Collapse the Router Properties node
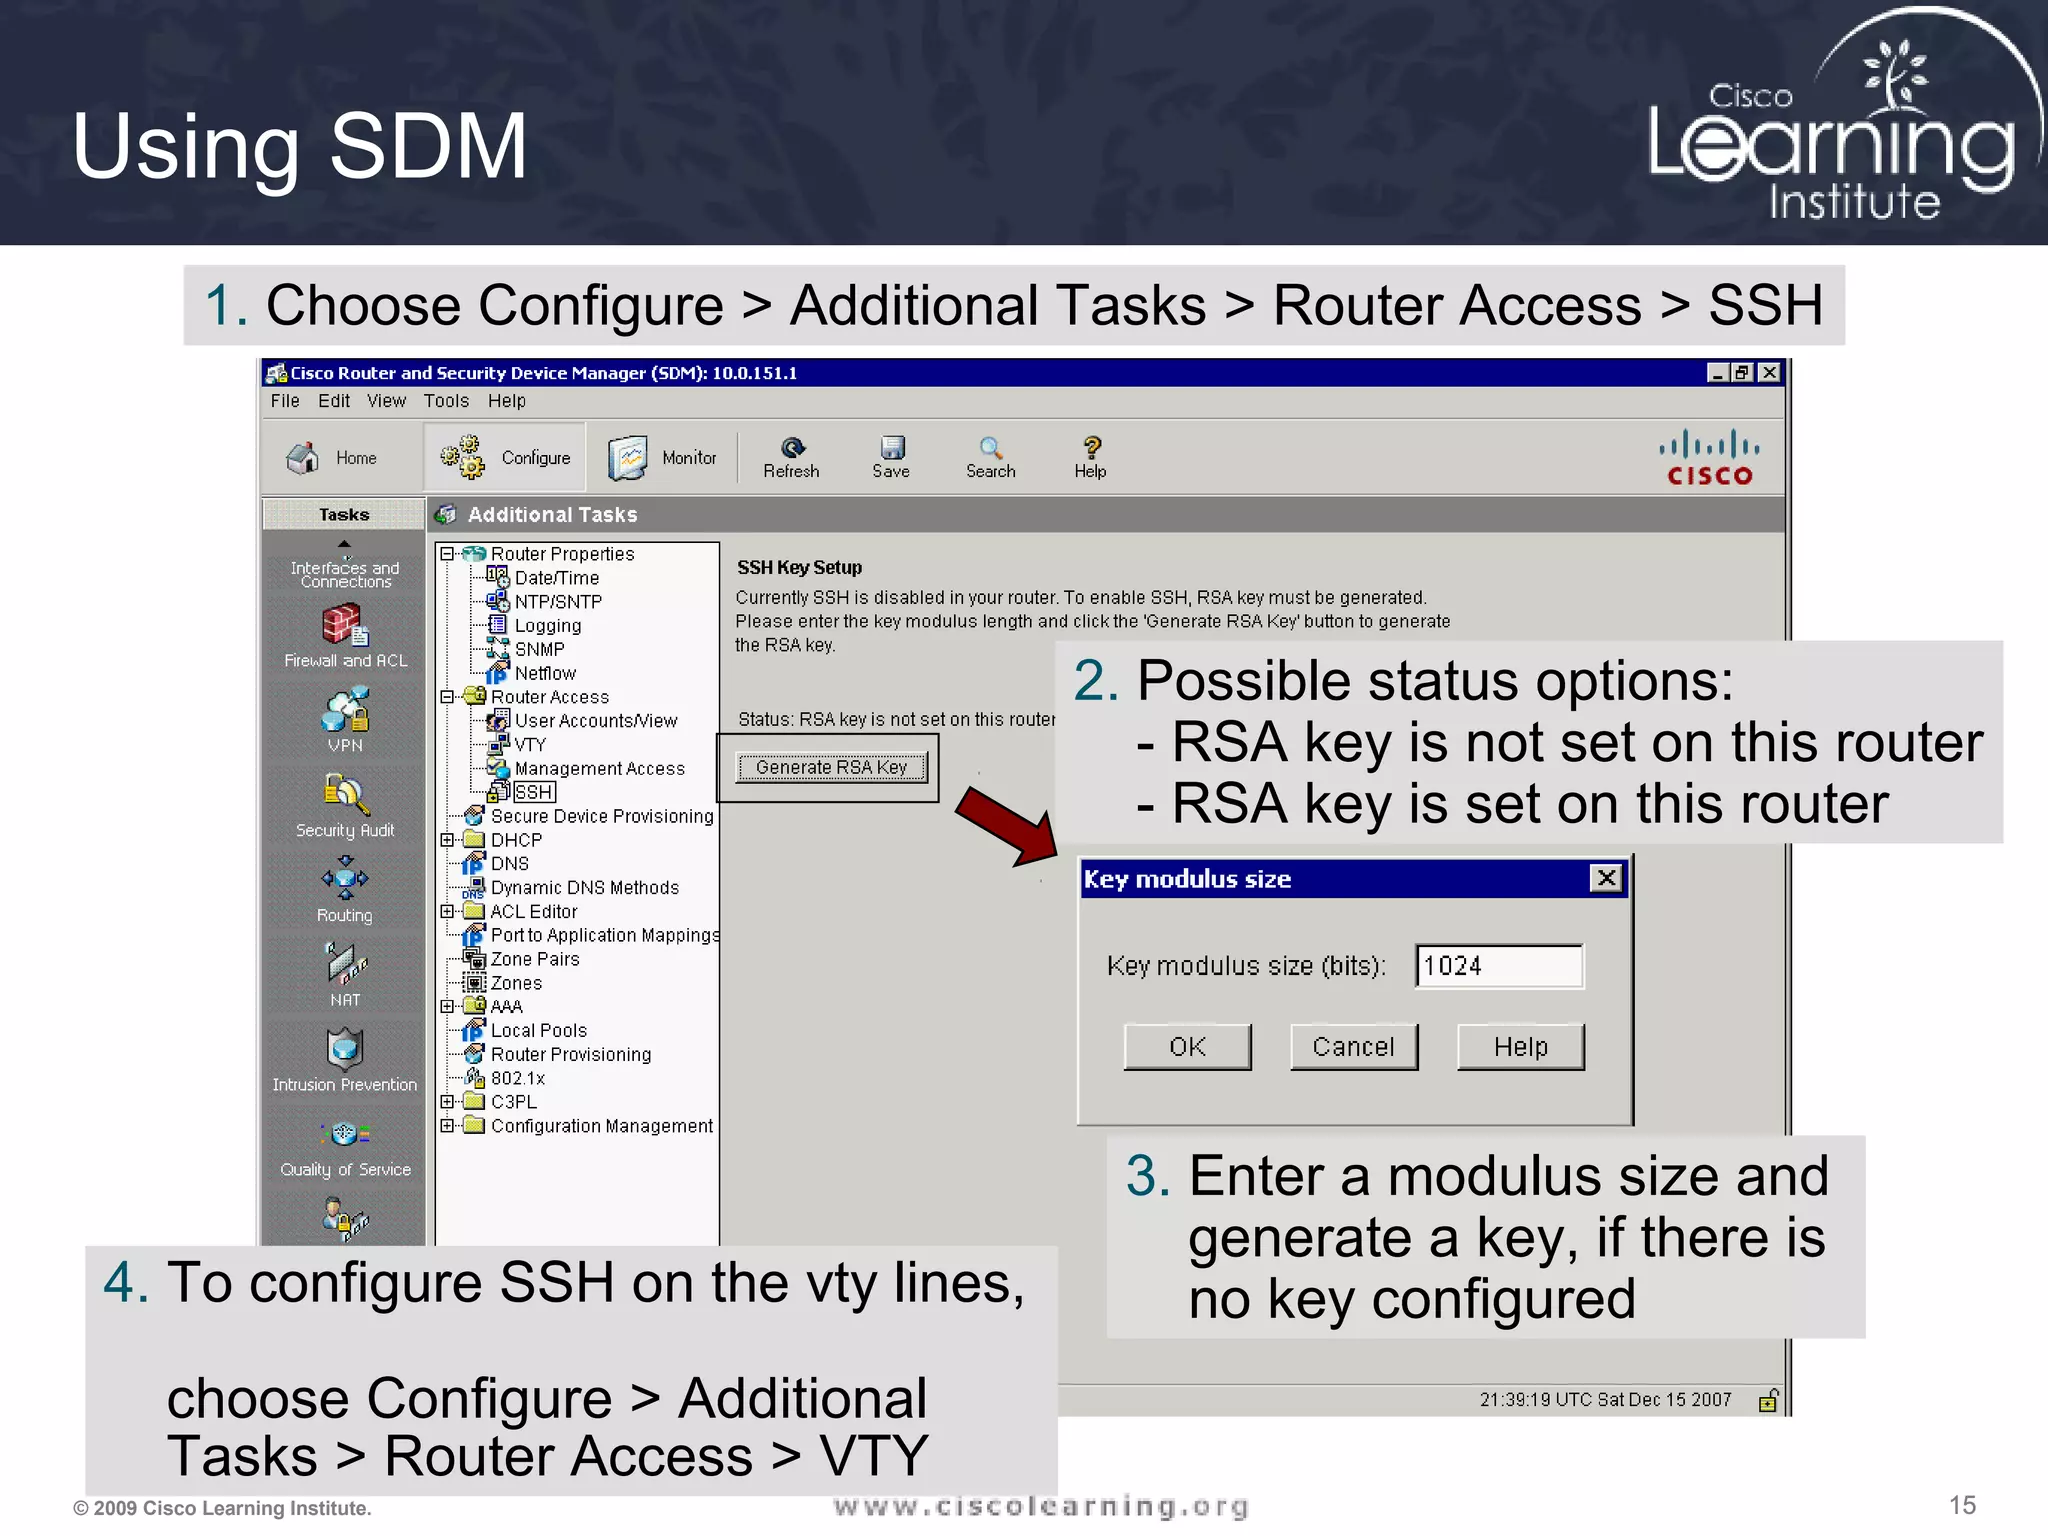The image size is (2048, 1536). pyautogui.click(x=447, y=554)
